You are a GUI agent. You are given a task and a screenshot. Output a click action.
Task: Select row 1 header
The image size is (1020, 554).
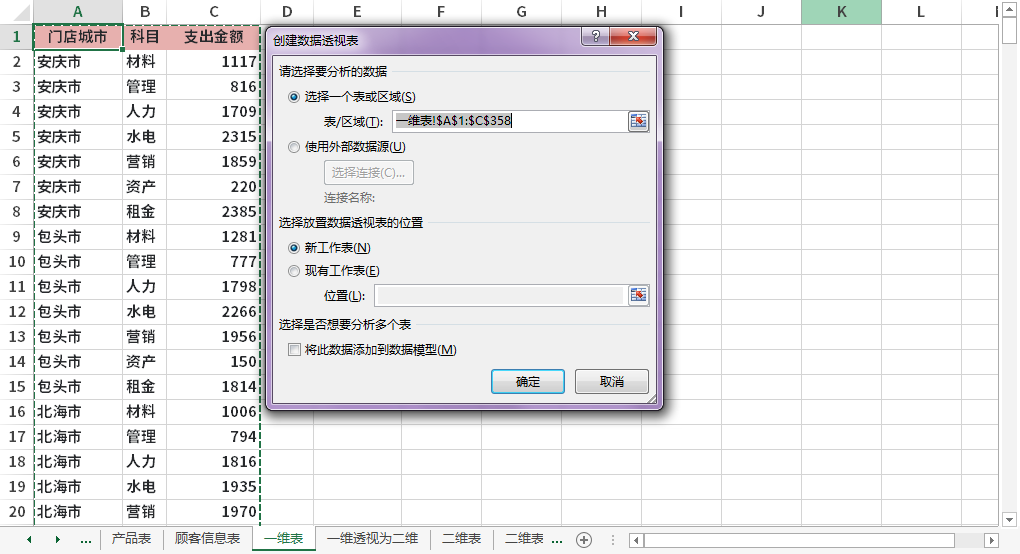16,37
